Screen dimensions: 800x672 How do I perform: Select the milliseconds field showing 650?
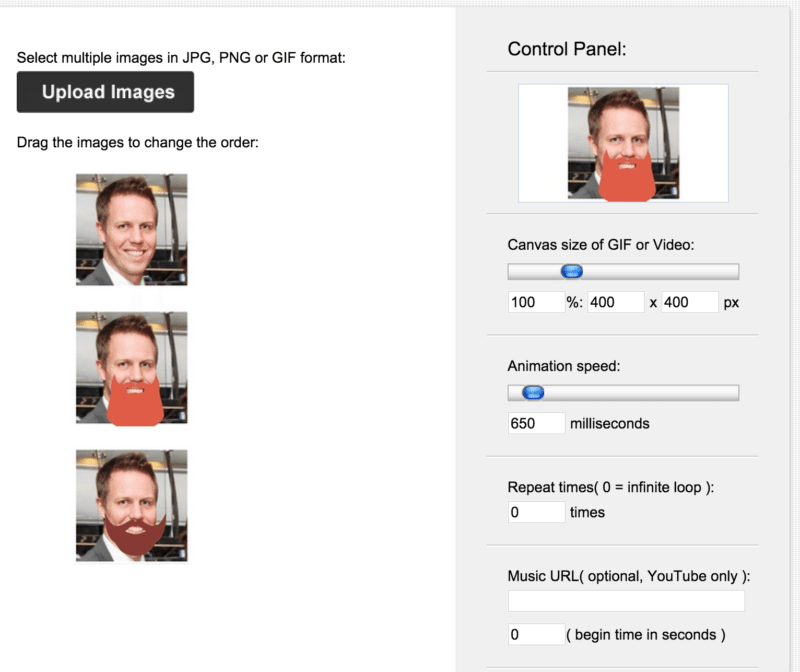coord(536,423)
